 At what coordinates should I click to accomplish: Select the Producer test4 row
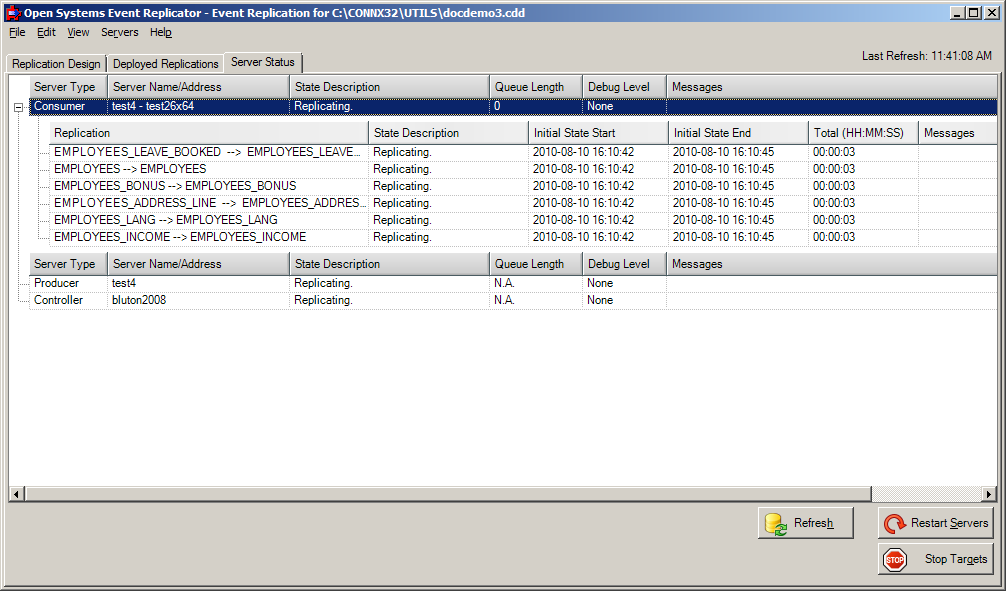[200, 283]
